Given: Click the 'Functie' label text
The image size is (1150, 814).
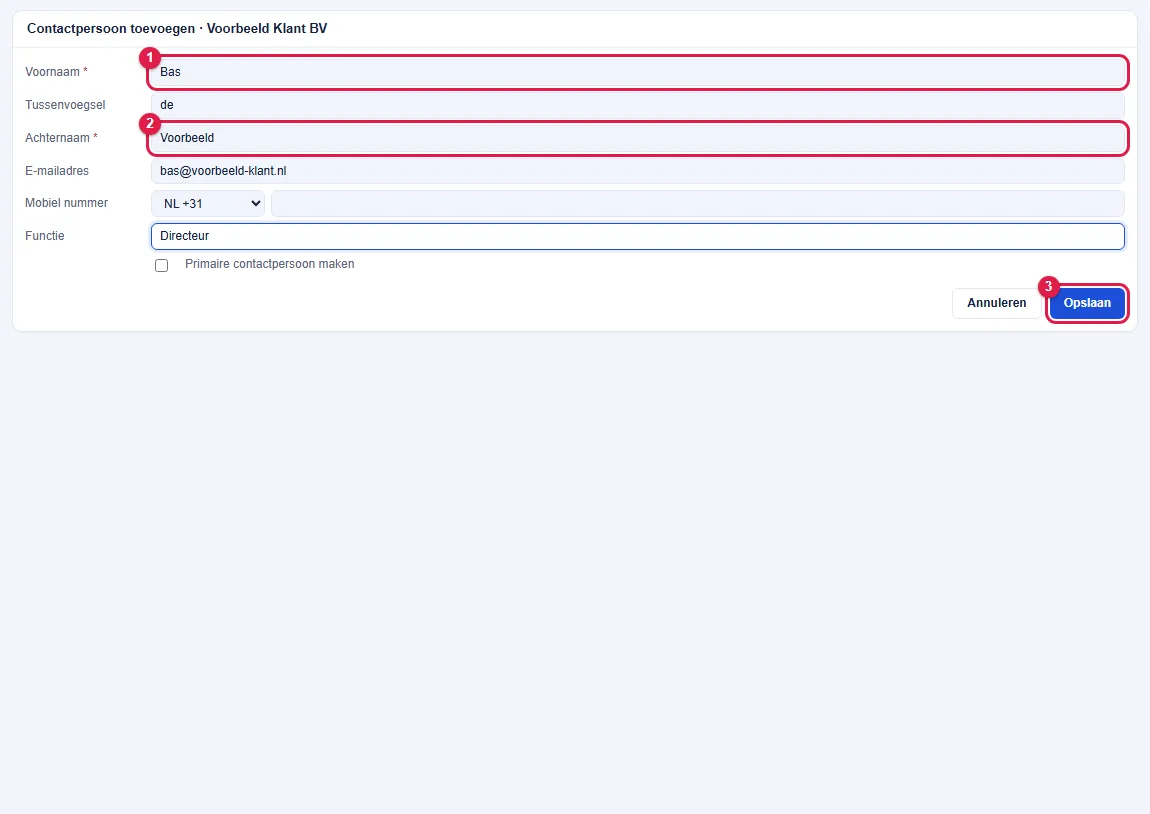Looking at the screenshot, I should point(45,236).
